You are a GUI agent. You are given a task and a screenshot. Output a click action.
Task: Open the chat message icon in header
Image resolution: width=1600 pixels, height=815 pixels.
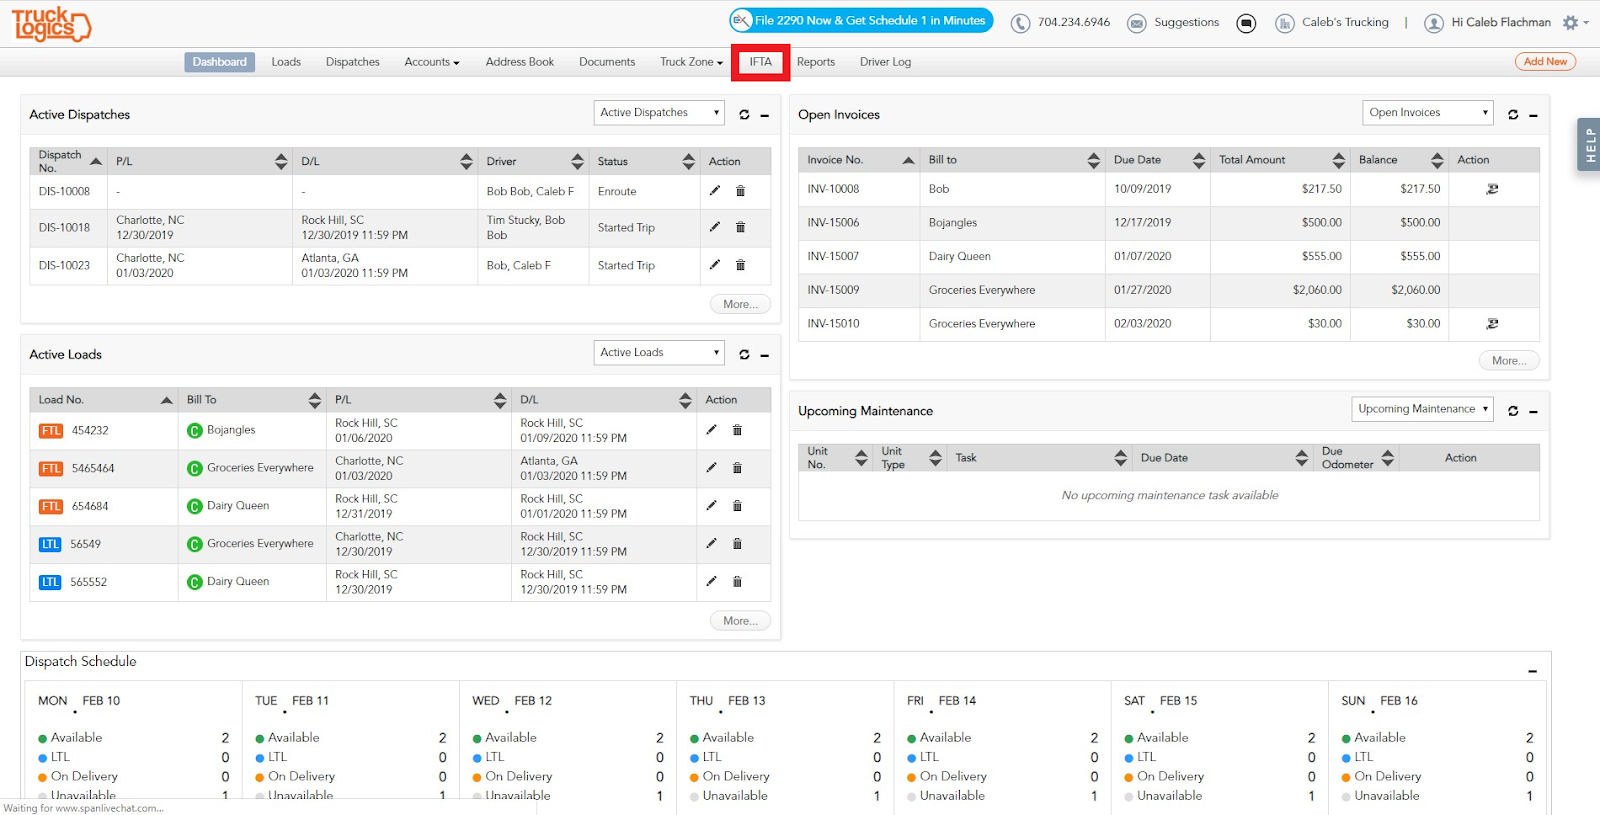(1246, 23)
